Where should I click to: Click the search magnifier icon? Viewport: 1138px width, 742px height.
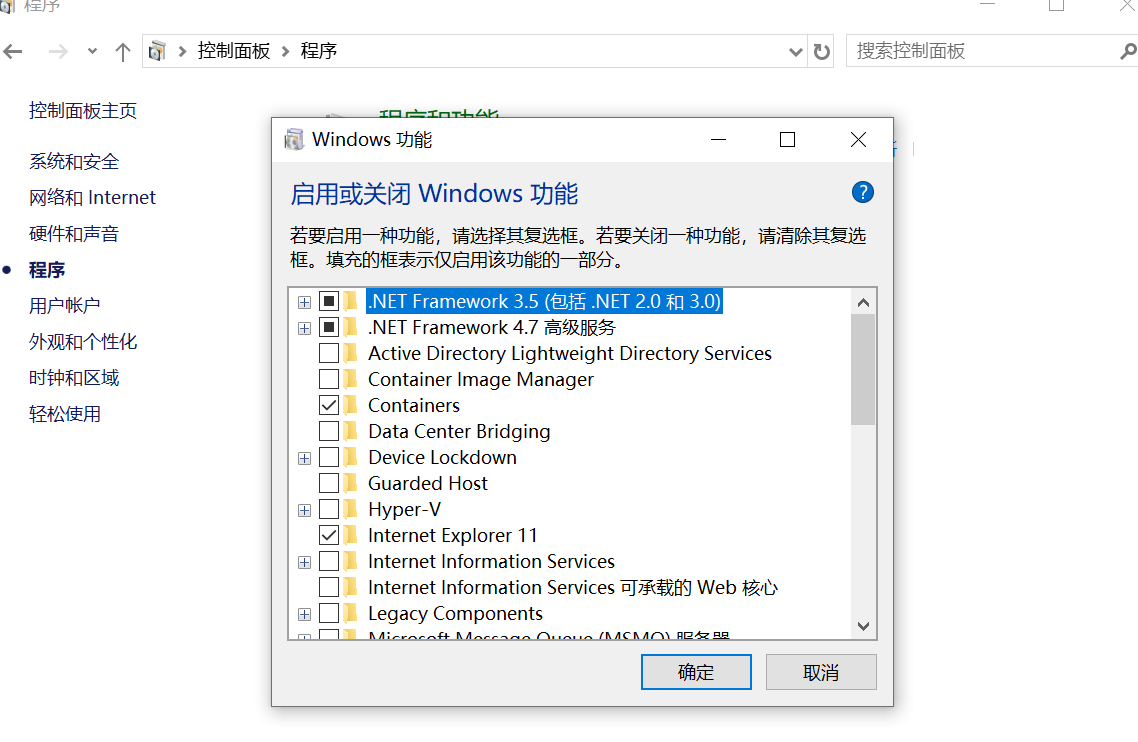[1128, 52]
